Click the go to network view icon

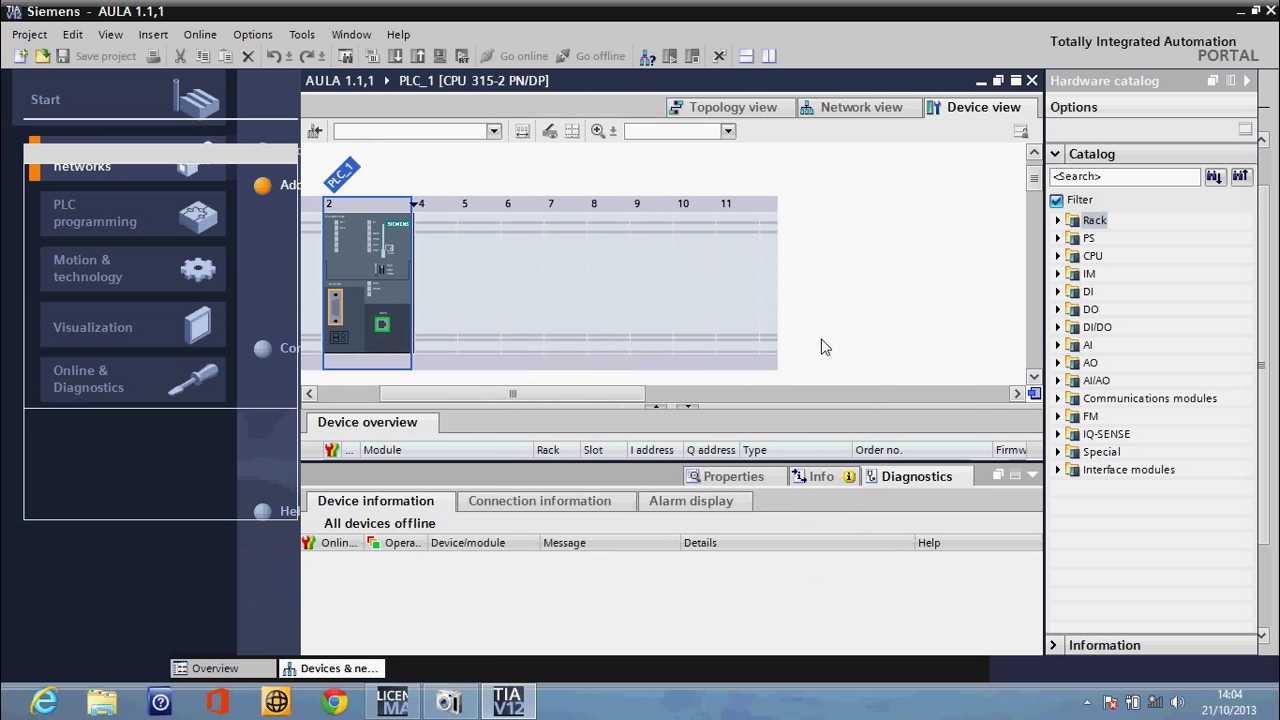315,131
